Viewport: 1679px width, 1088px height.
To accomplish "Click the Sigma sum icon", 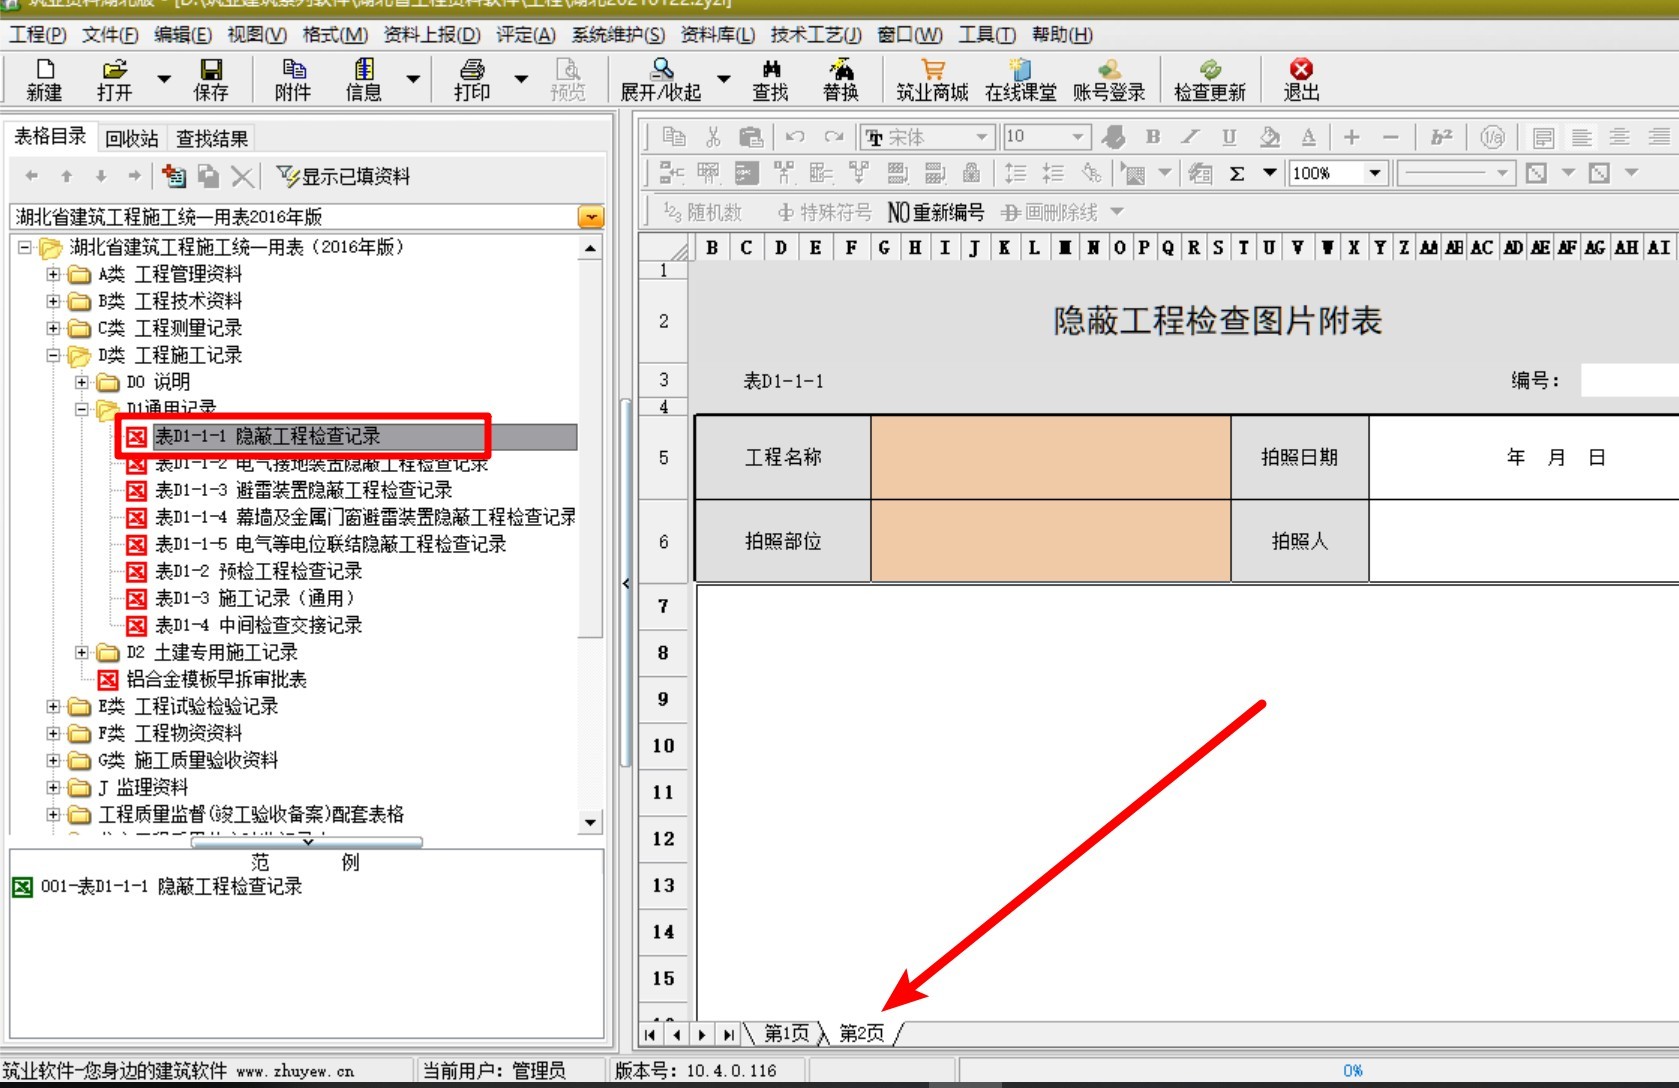I will pos(1237,173).
